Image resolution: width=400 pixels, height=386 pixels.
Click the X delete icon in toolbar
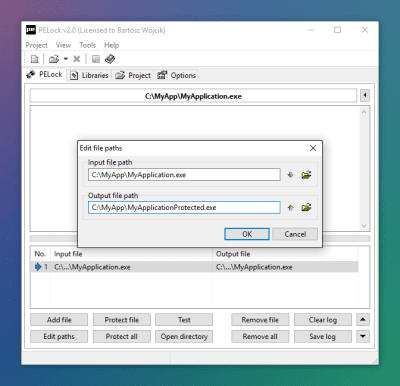coord(77,59)
